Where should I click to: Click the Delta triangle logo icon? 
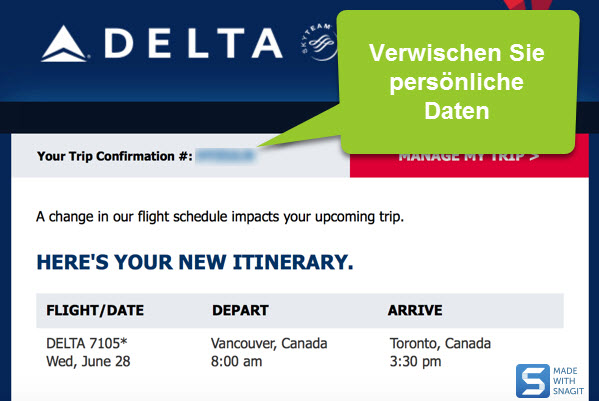point(64,44)
